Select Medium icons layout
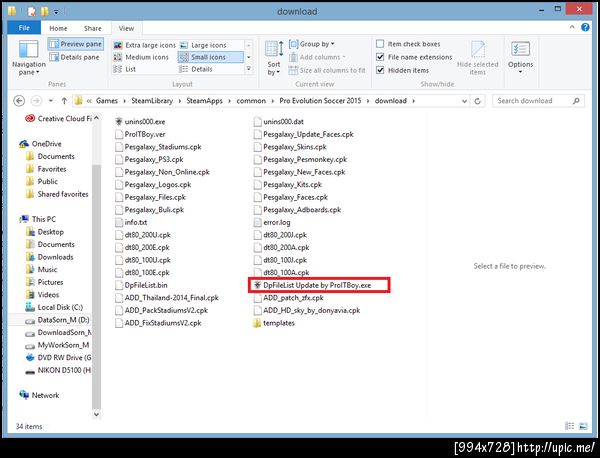Image resolution: width=600 pixels, height=458 pixels. 141,57
